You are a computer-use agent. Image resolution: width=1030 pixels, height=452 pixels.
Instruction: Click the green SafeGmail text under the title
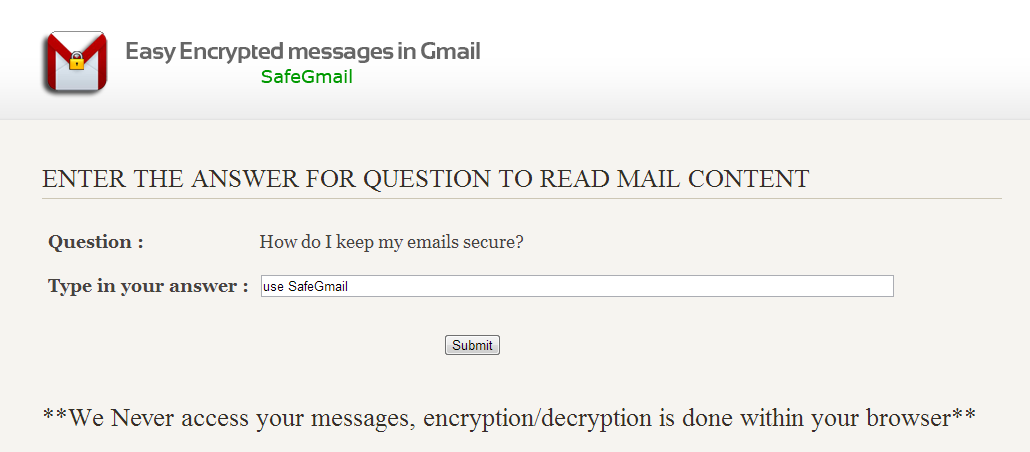tap(307, 77)
